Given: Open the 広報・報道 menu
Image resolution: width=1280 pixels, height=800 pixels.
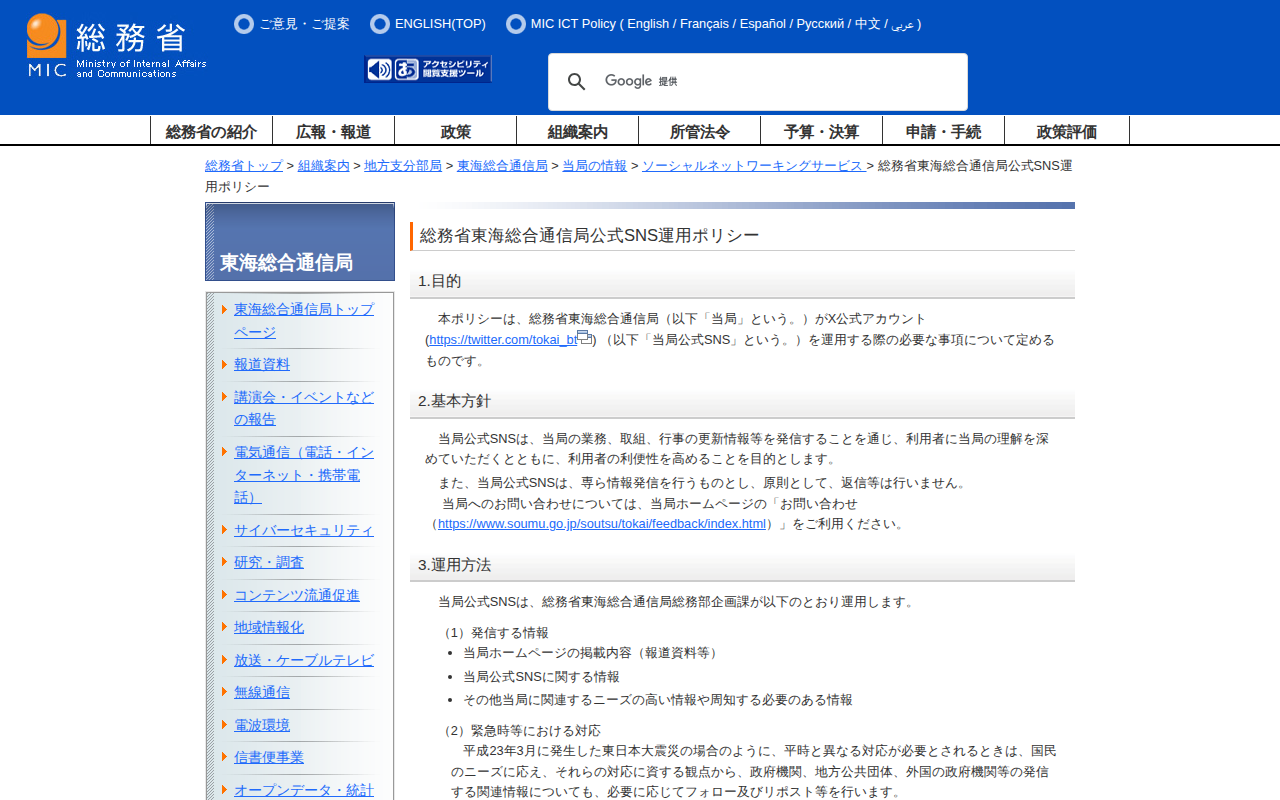Looking at the screenshot, I should pyautogui.click(x=333, y=131).
